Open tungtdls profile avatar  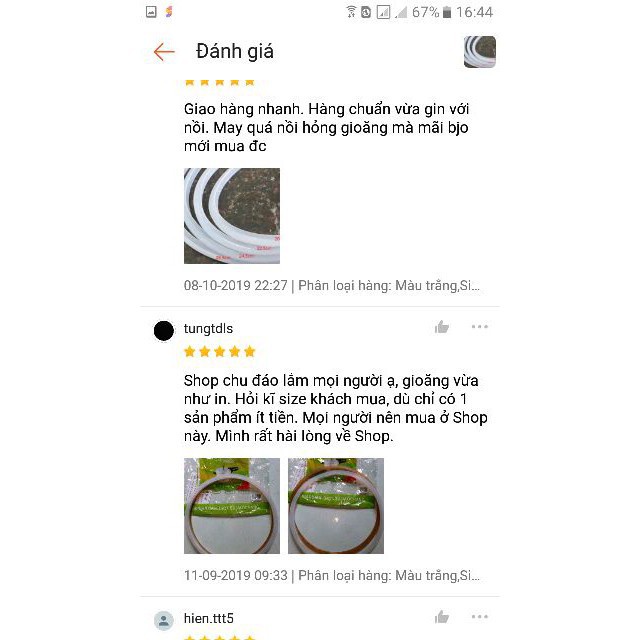(164, 331)
